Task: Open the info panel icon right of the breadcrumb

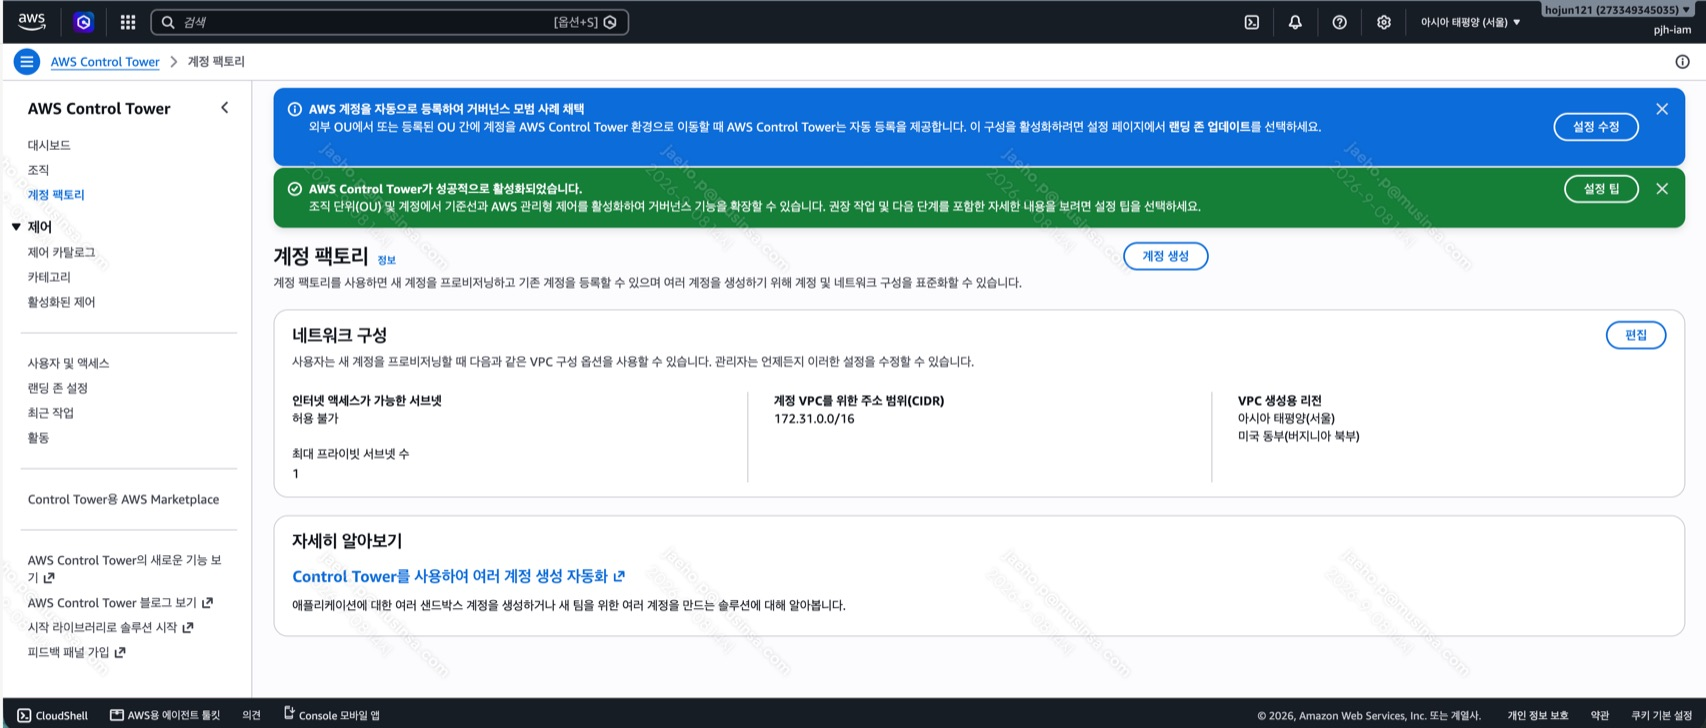Action: pyautogui.click(x=1682, y=62)
